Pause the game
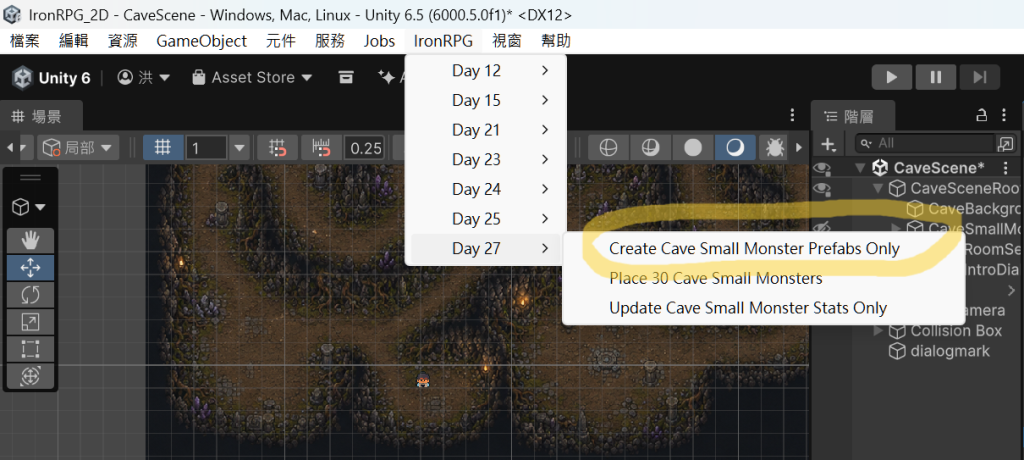Image resolution: width=1024 pixels, height=460 pixels. tap(935, 77)
